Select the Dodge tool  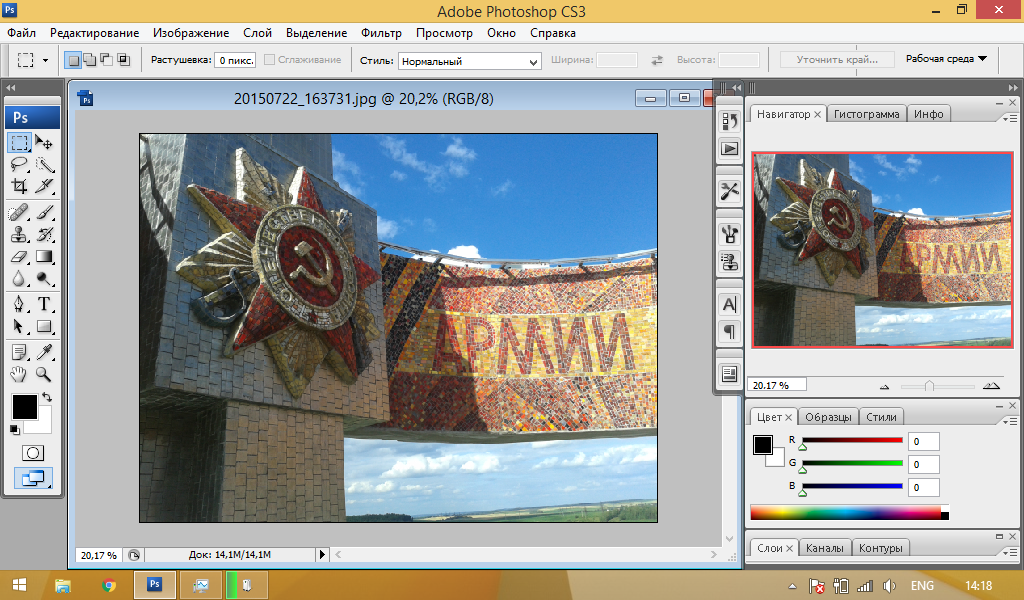click(x=44, y=279)
